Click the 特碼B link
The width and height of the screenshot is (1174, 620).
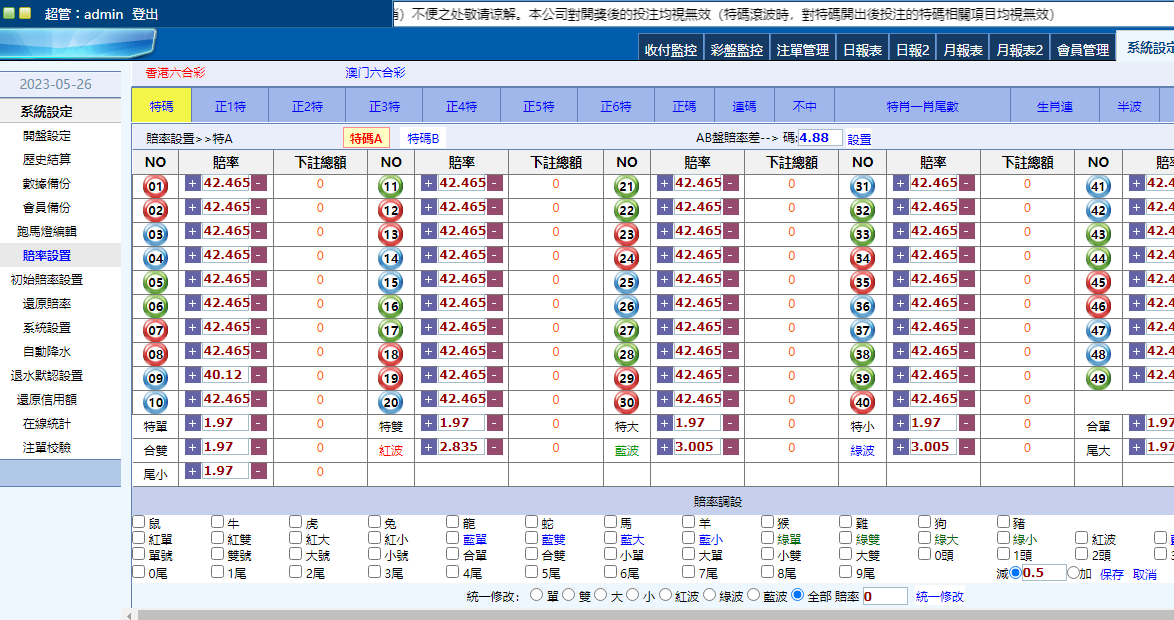pos(423,139)
